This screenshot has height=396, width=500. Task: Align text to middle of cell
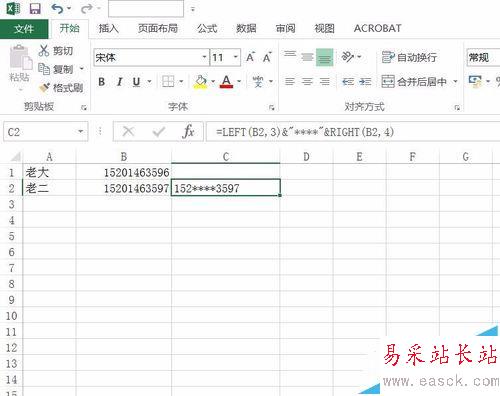pos(307,57)
